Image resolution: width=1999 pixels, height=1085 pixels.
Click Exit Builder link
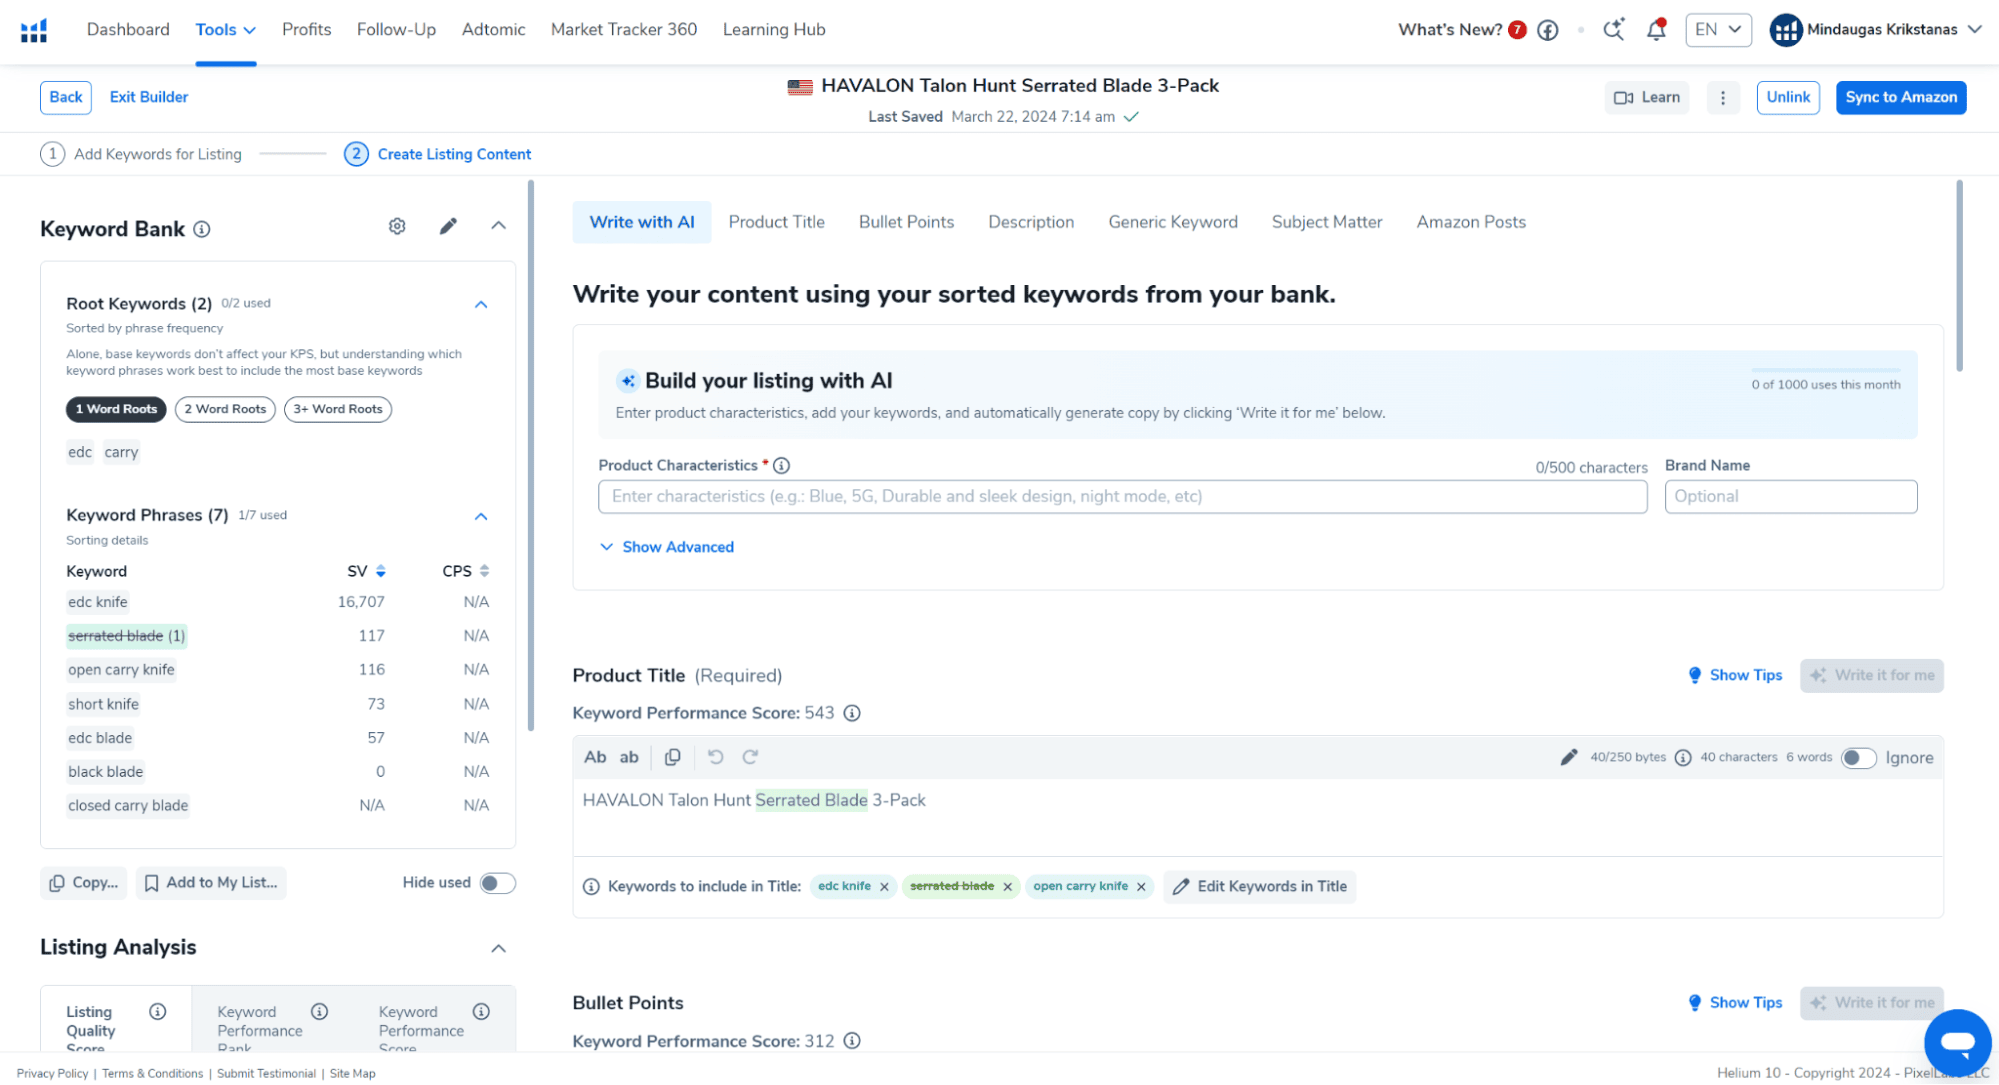point(149,97)
